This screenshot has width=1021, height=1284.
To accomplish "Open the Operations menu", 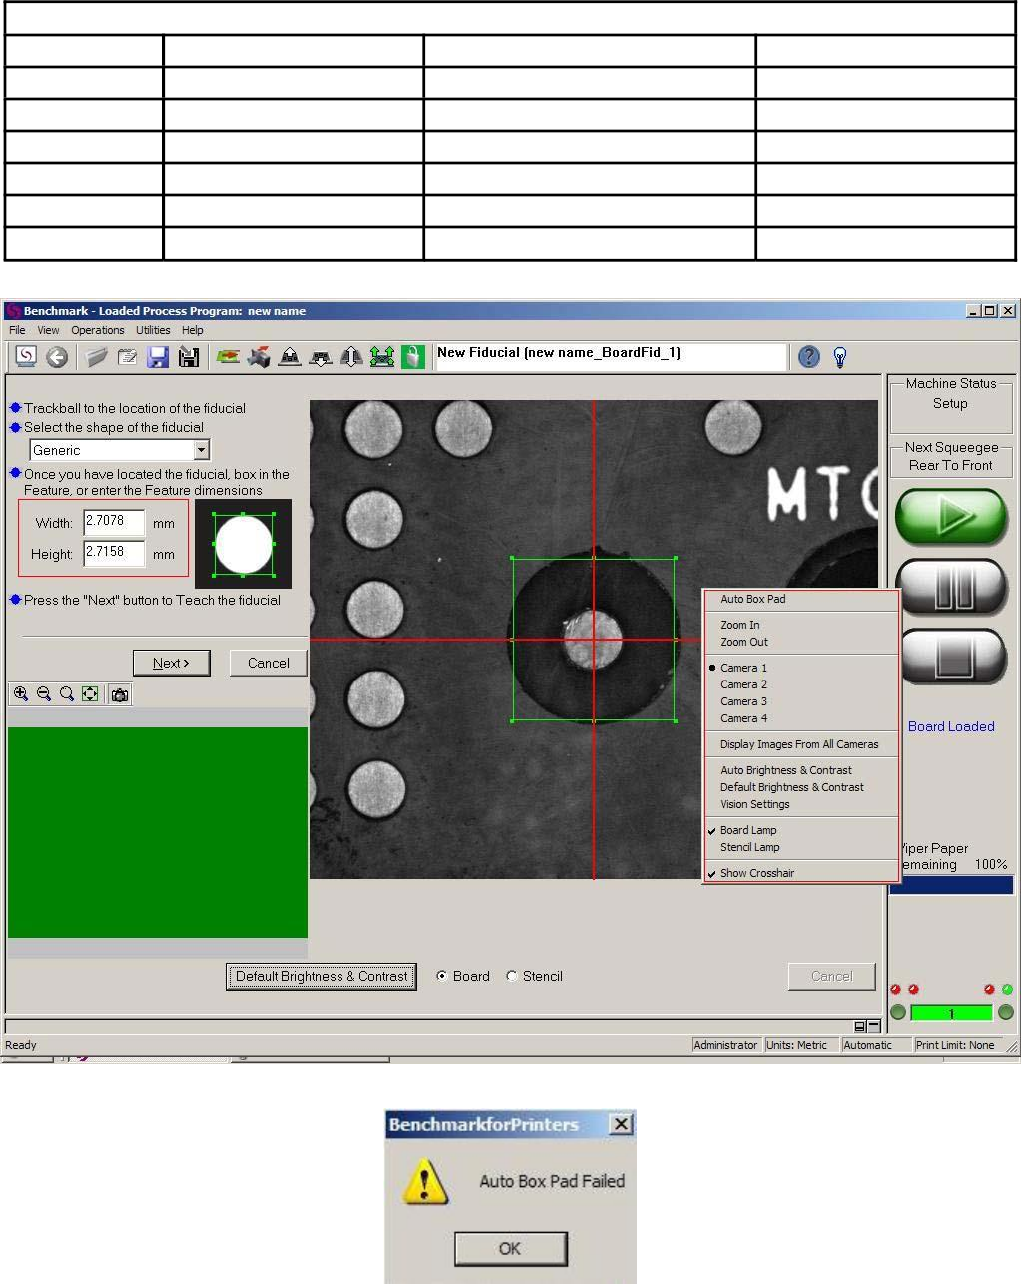I will (x=97, y=330).
